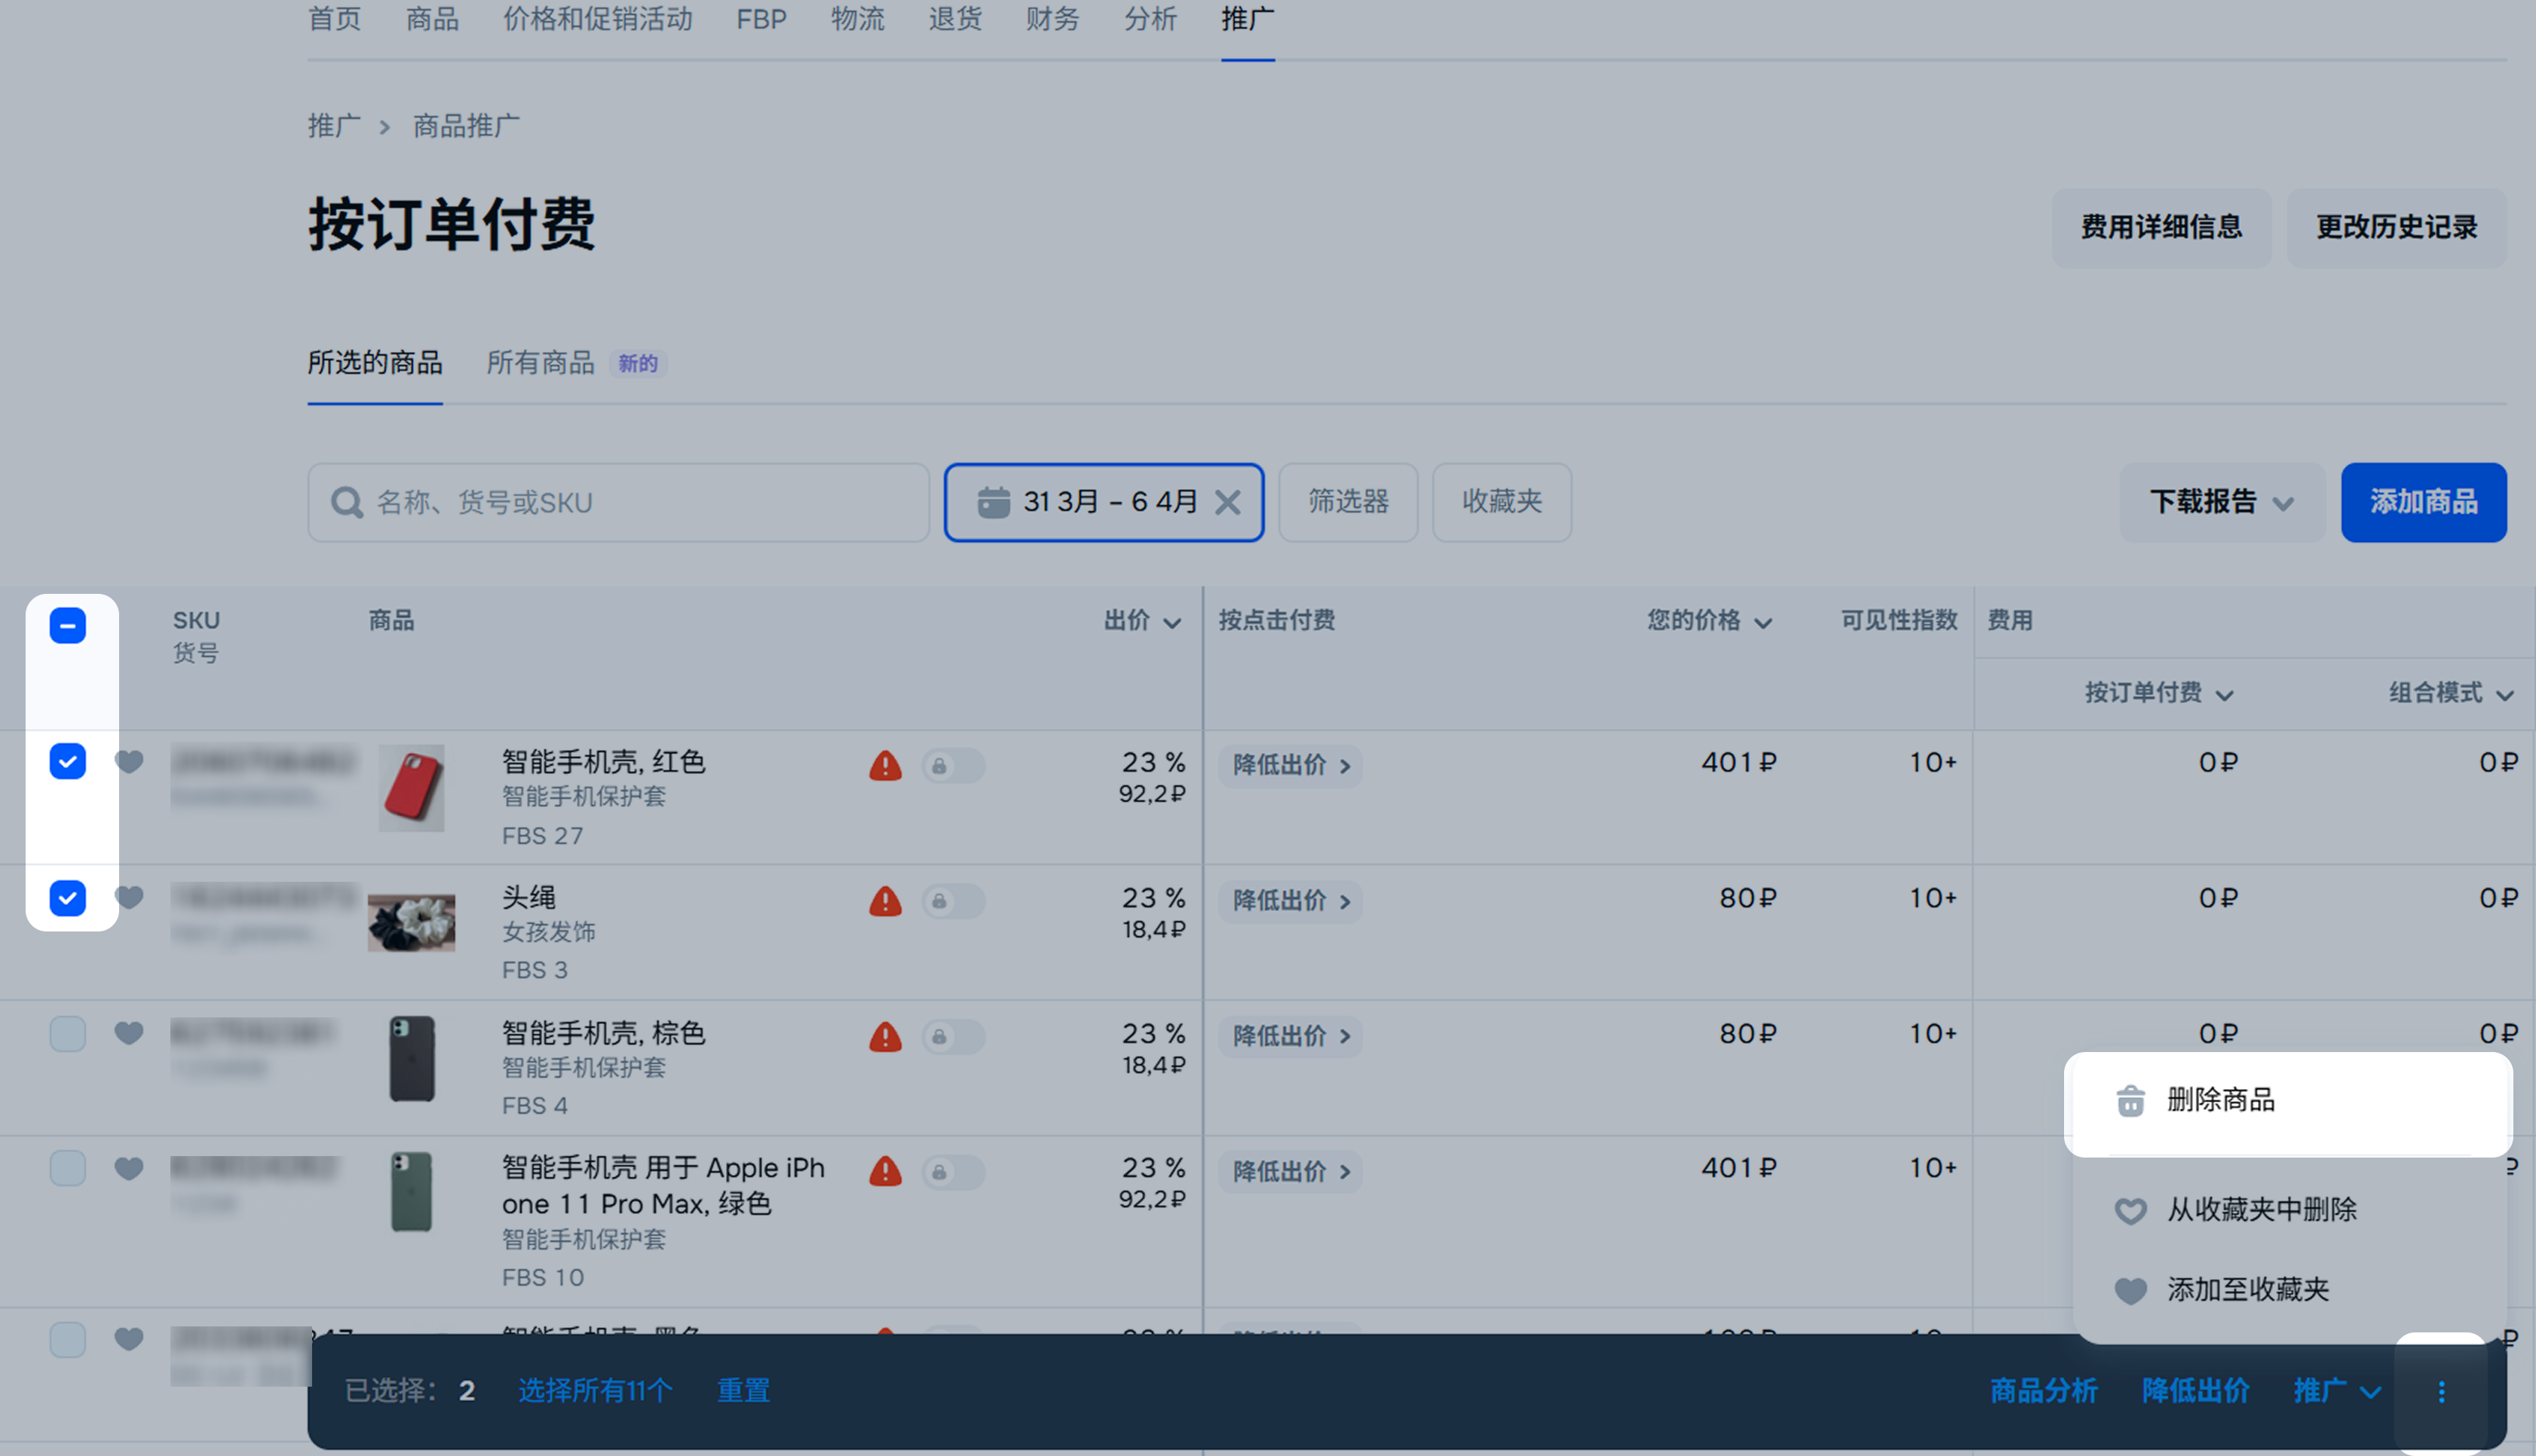Click the 添加商品 button
The height and width of the screenshot is (1456, 2536).
click(2423, 502)
